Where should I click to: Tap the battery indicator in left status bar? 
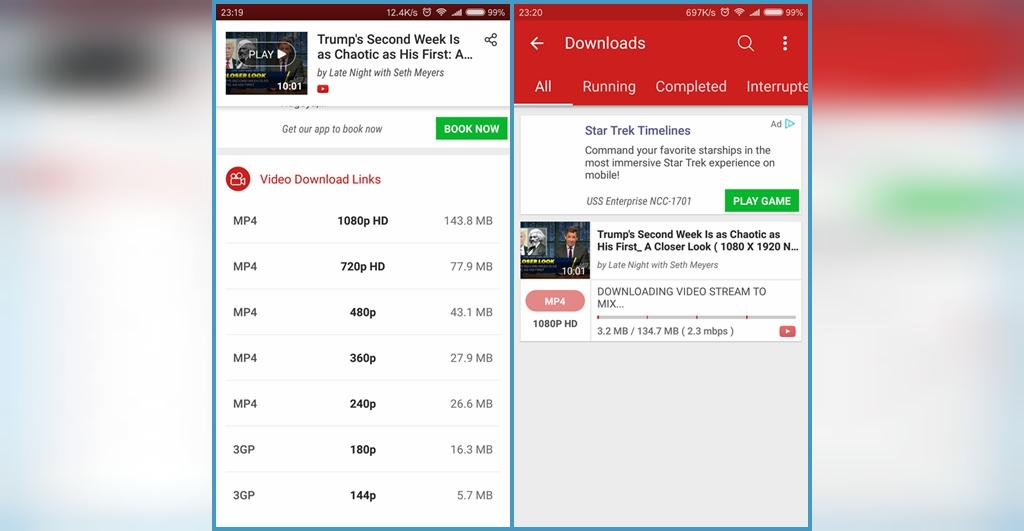point(475,12)
